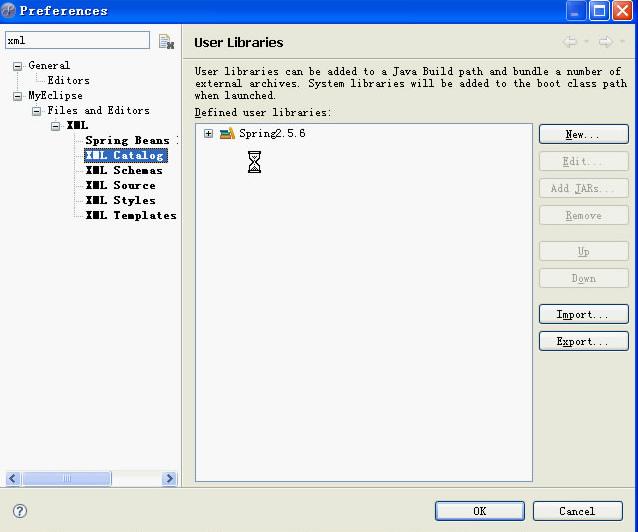Select Spring2.5.6 library text
Viewport: 638px width, 532px height.
[272, 134]
